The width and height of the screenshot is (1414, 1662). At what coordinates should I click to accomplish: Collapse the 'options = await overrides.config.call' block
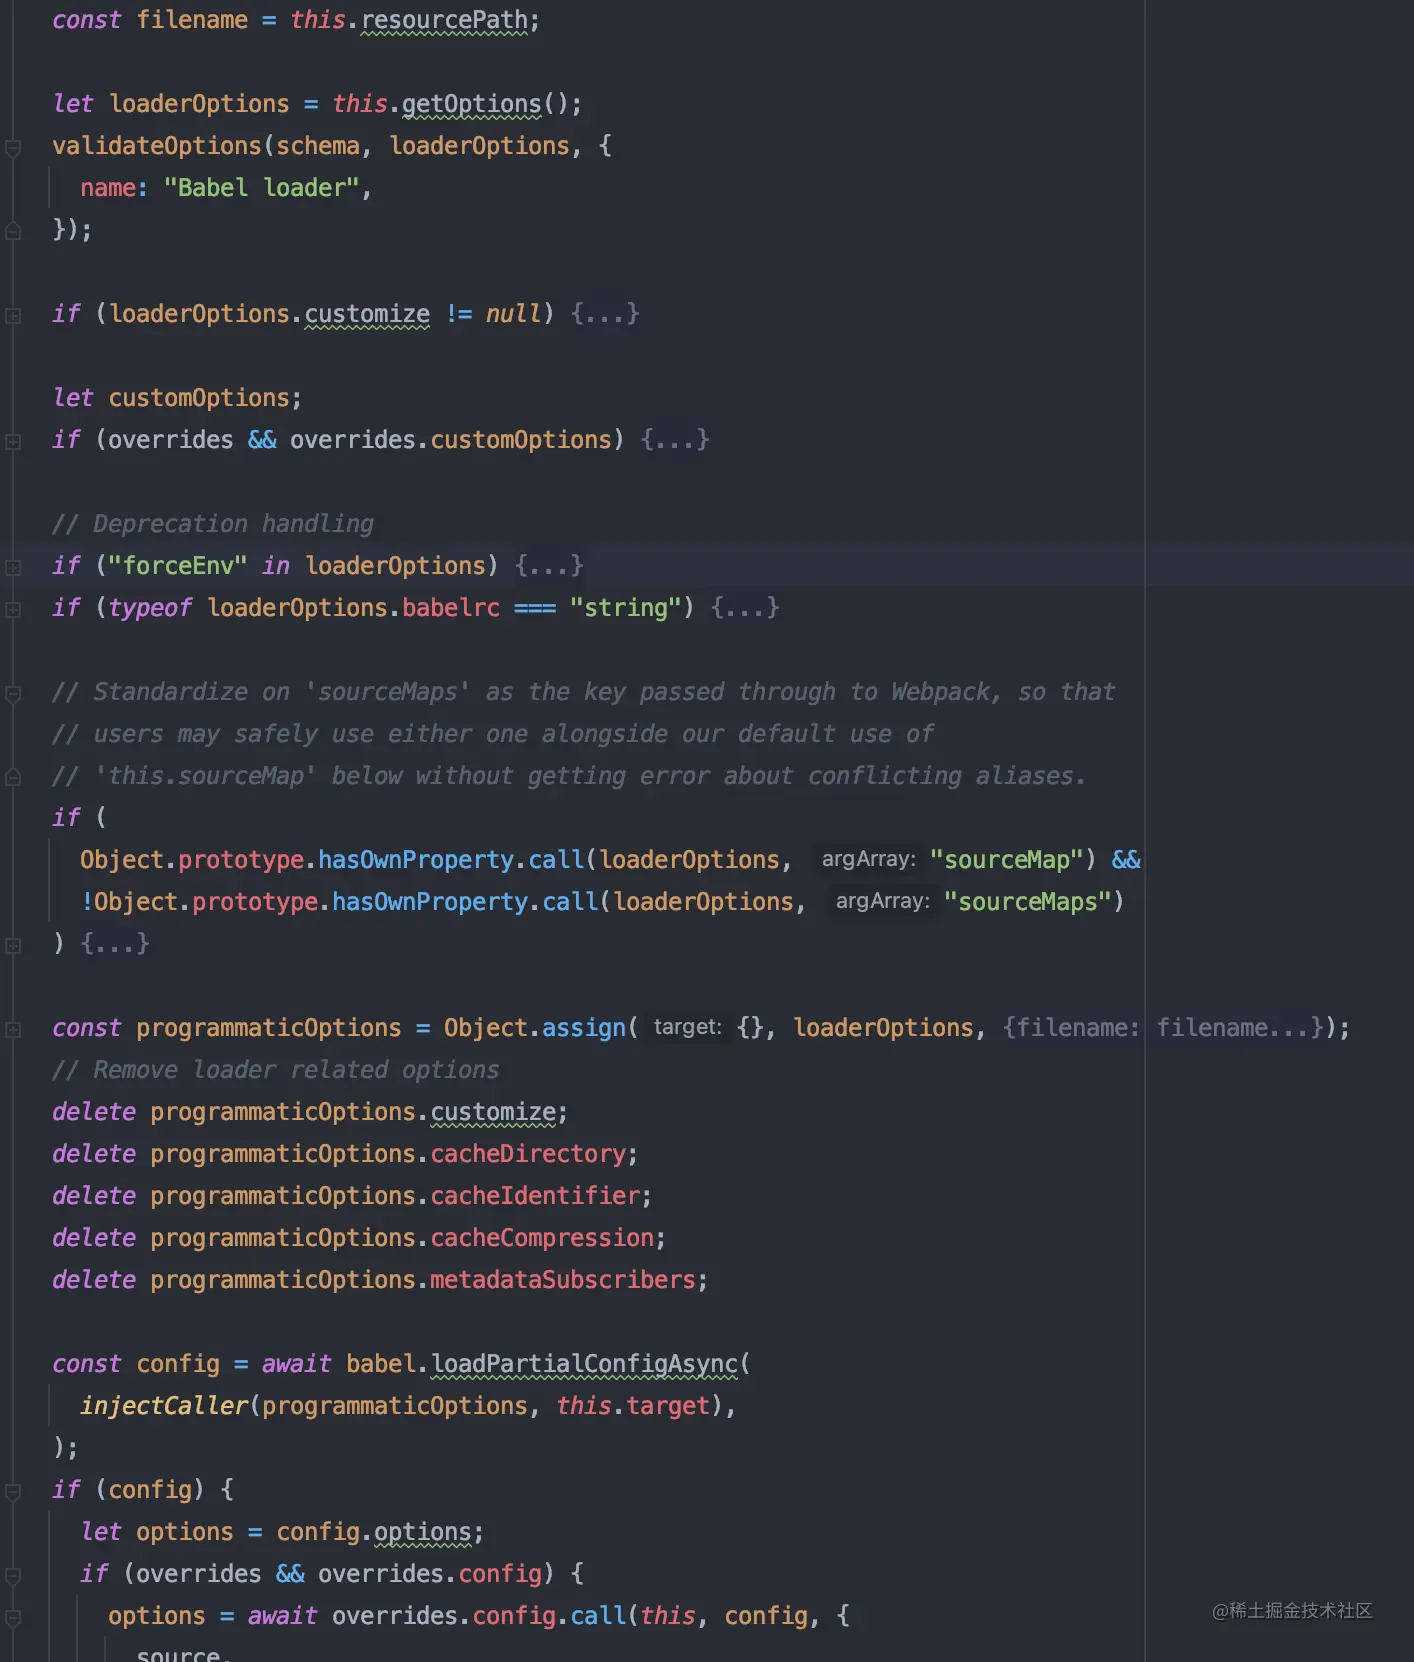[x=13, y=1618]
